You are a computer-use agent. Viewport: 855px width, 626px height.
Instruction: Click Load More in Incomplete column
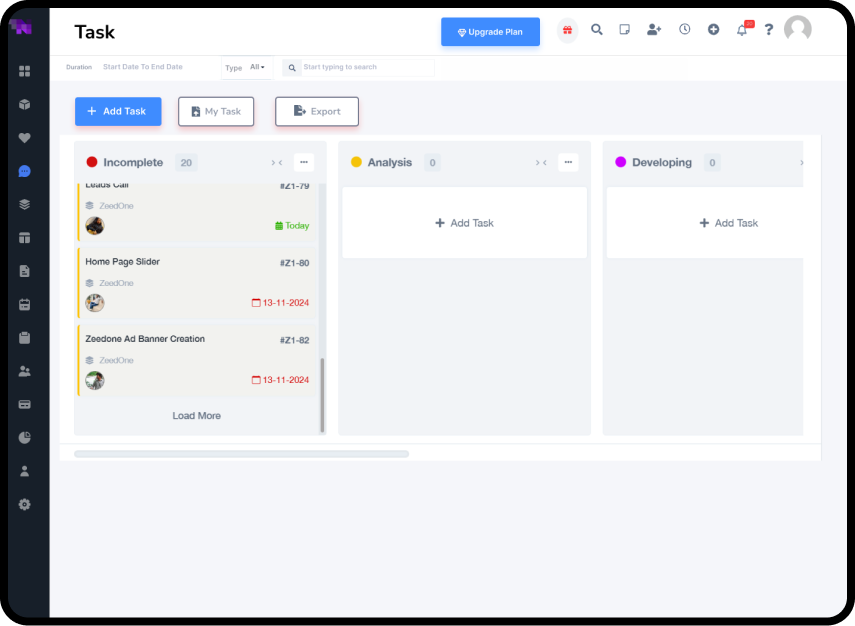click(x=196, y=416)
